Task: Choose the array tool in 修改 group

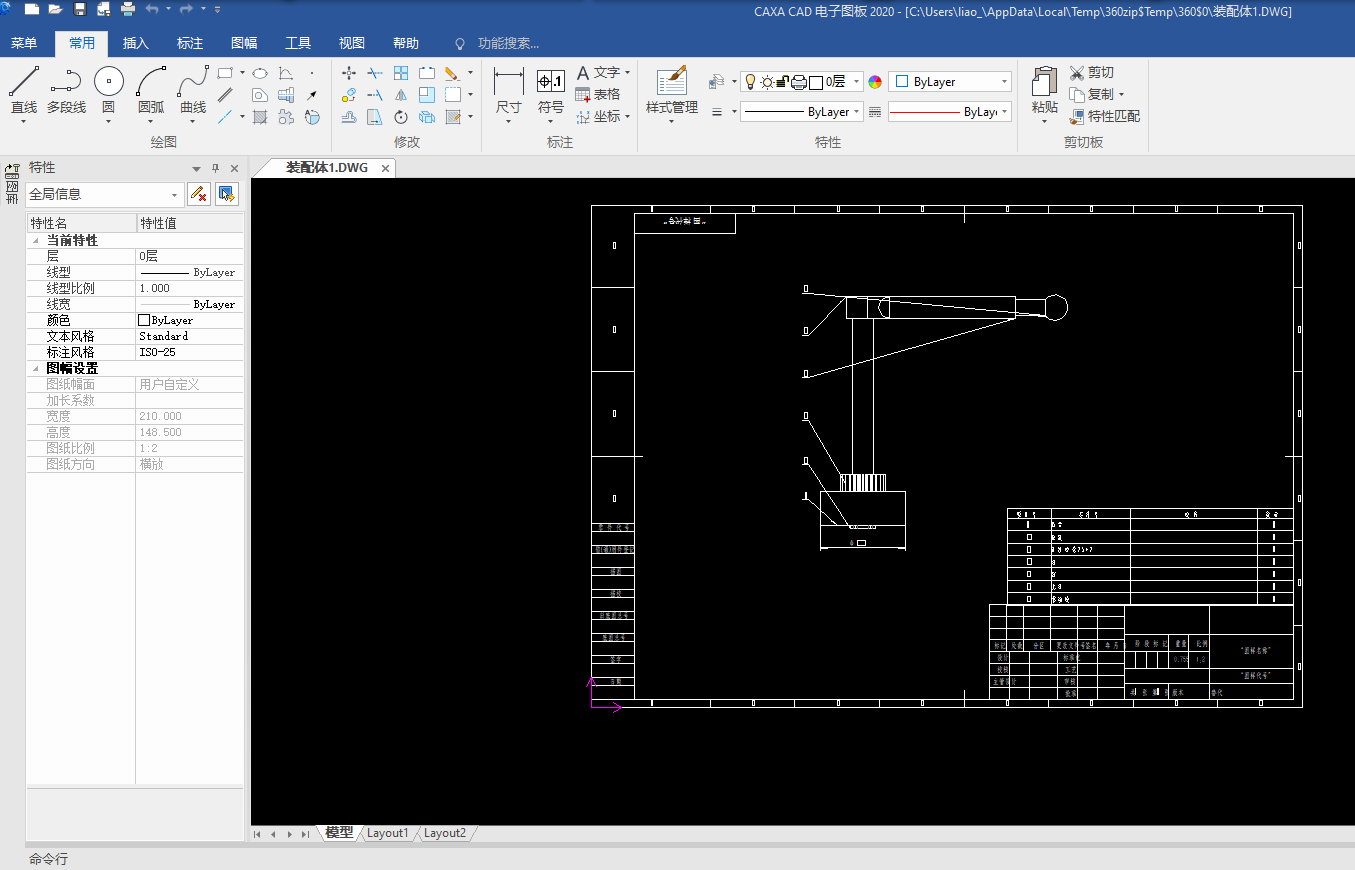Action: pyautogui.click(x=401, y=73)
